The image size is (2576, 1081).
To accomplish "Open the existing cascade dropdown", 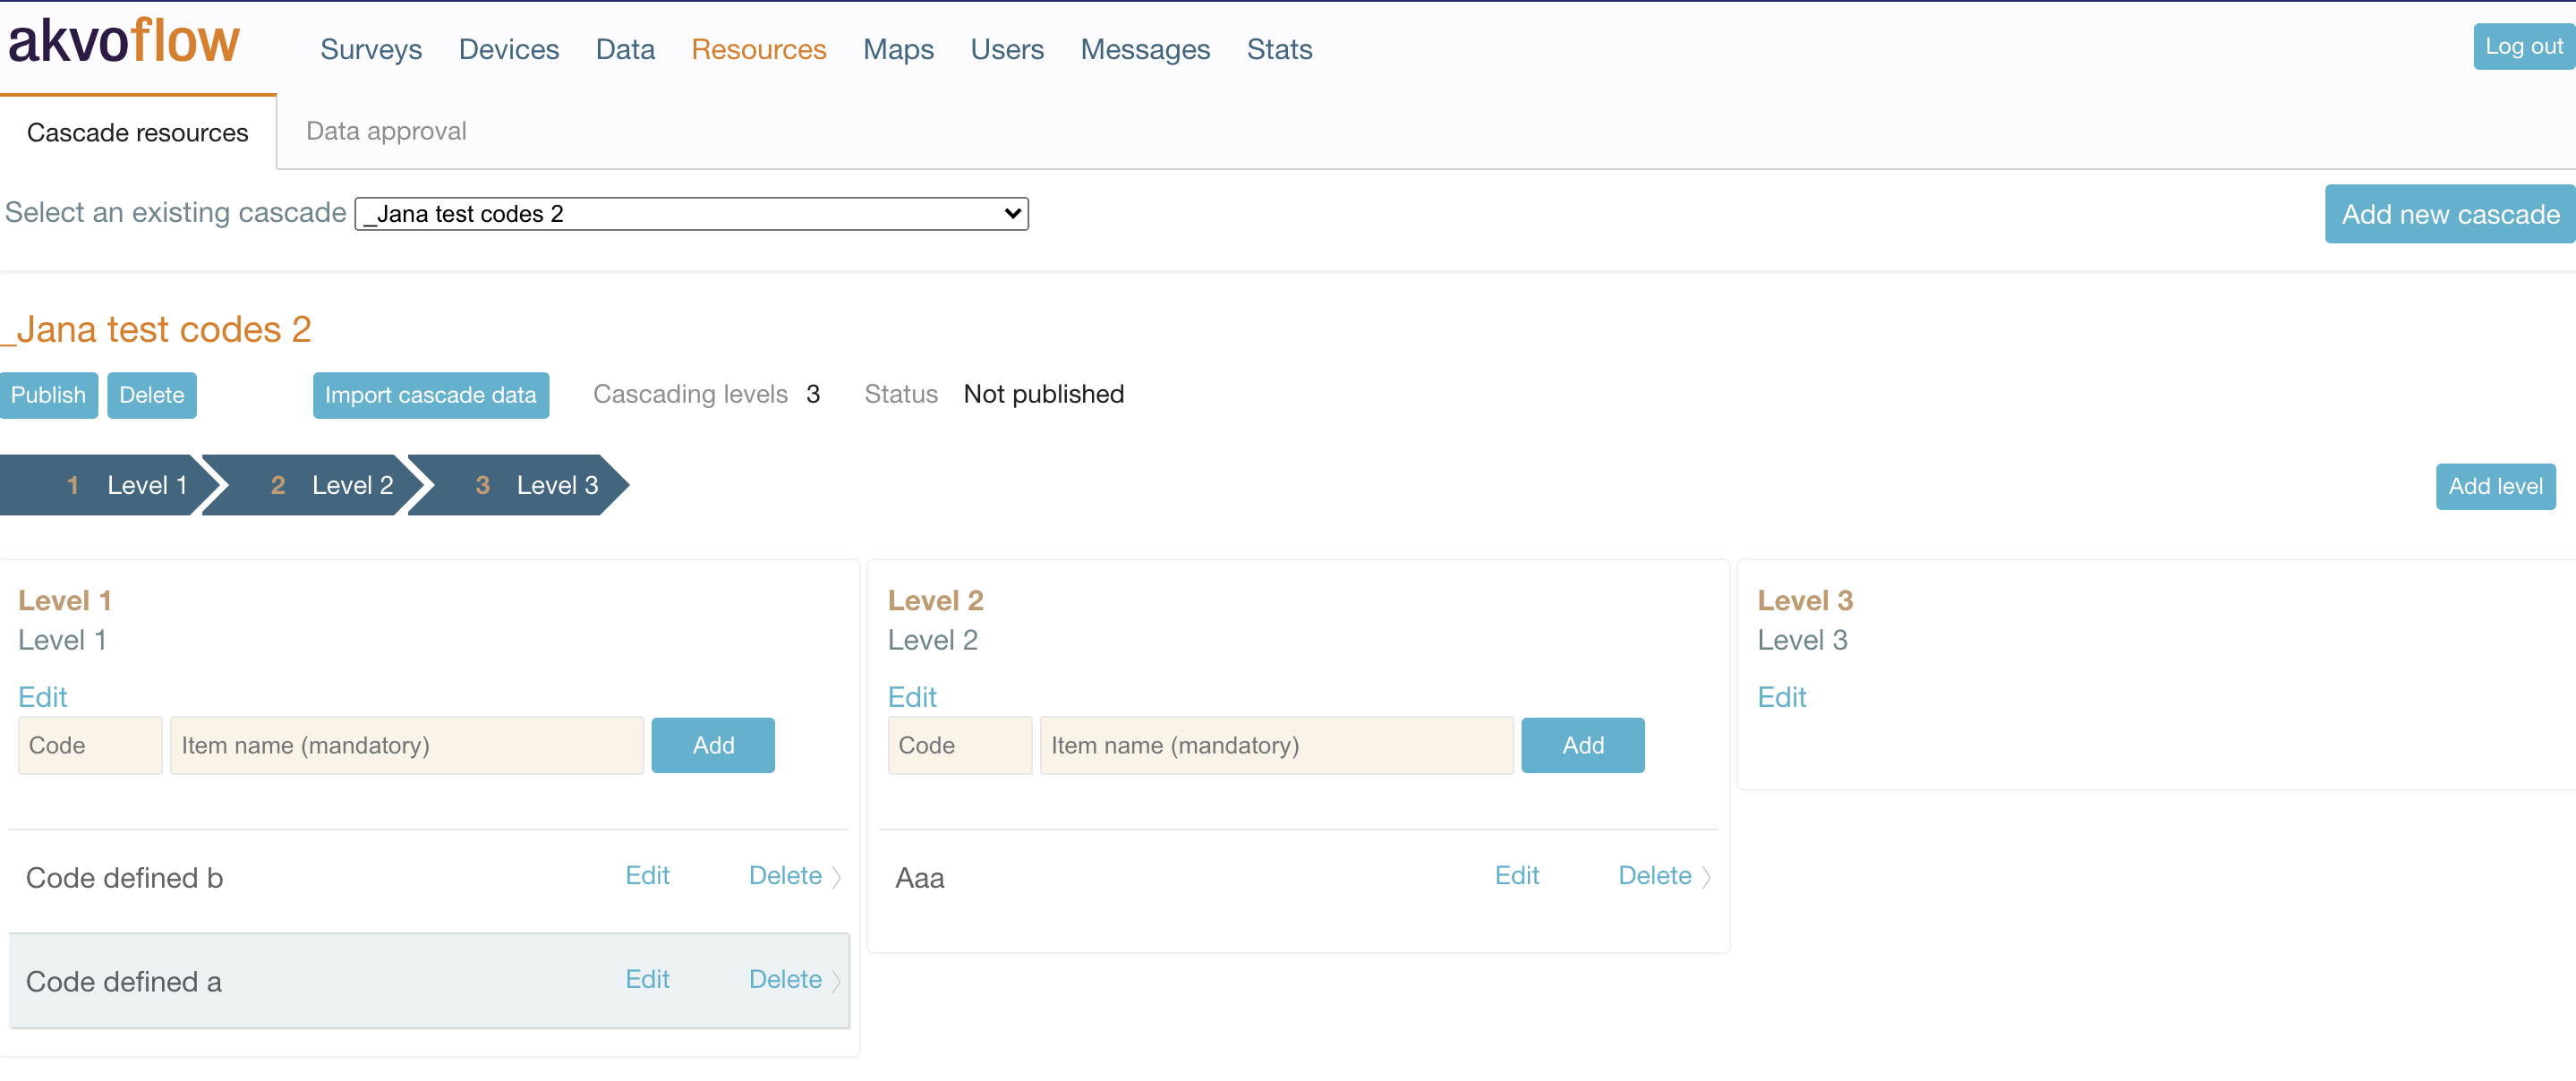I will click(x=691, y=213).
